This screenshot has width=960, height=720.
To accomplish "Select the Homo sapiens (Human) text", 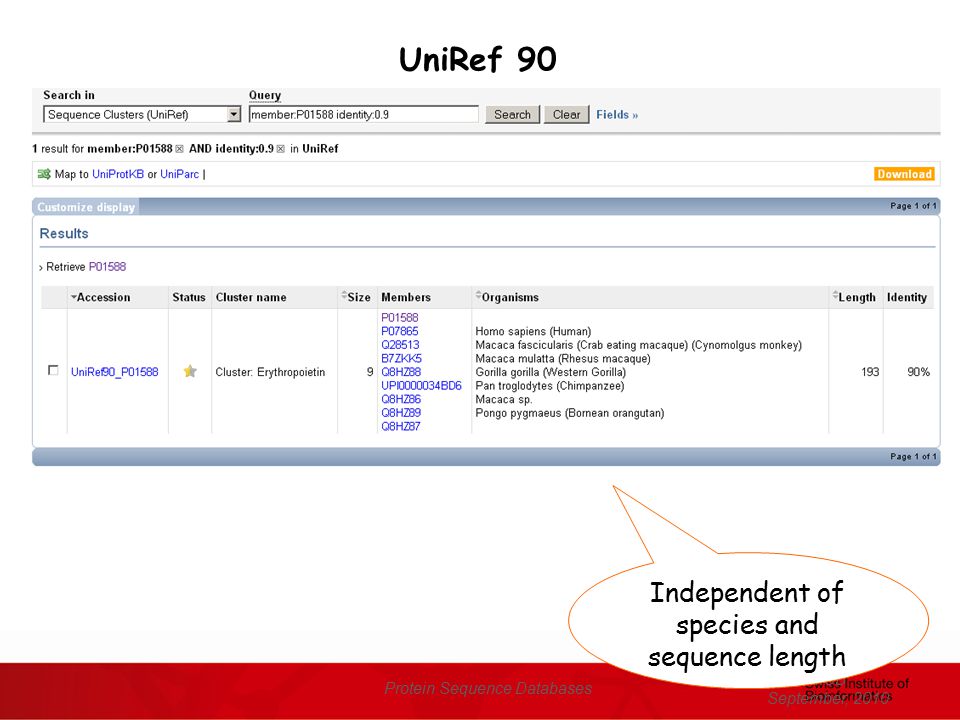I will (x=533, y=331).
